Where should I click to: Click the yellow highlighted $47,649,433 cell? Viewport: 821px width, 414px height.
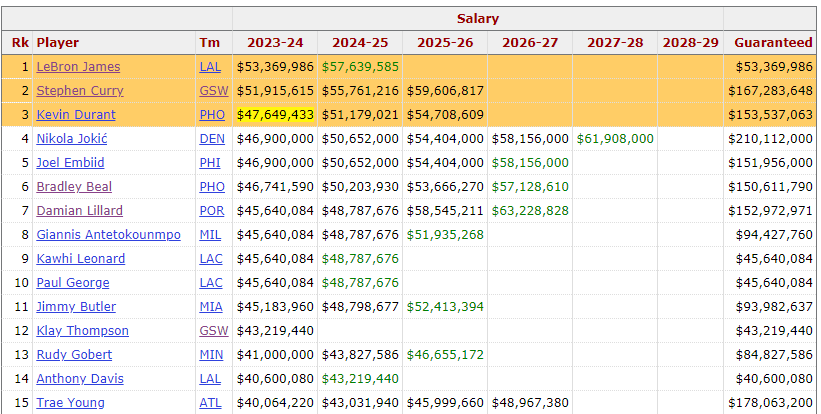tap(275, 115)
